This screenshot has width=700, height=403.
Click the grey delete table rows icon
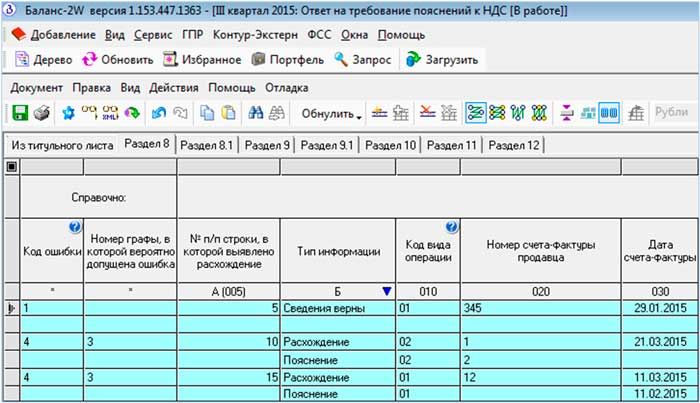click(449, 113)
